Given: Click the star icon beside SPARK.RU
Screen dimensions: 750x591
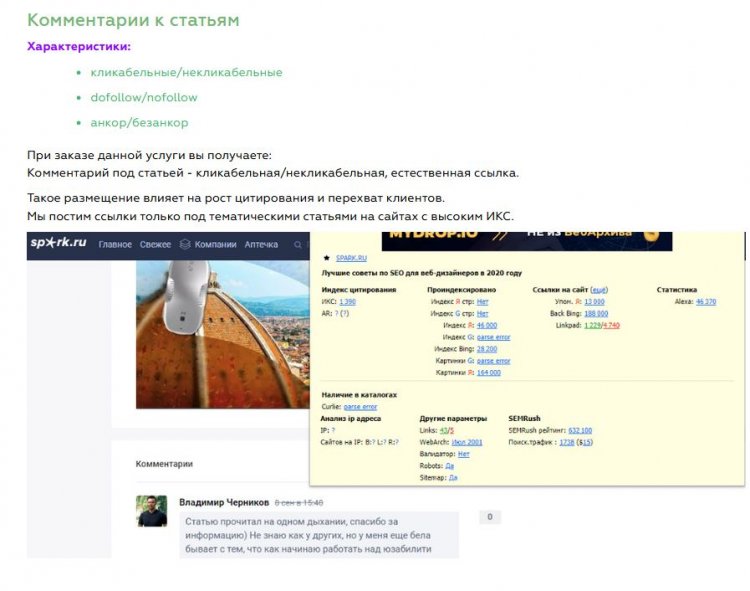Looking at the screenshot, I should 327,258.
